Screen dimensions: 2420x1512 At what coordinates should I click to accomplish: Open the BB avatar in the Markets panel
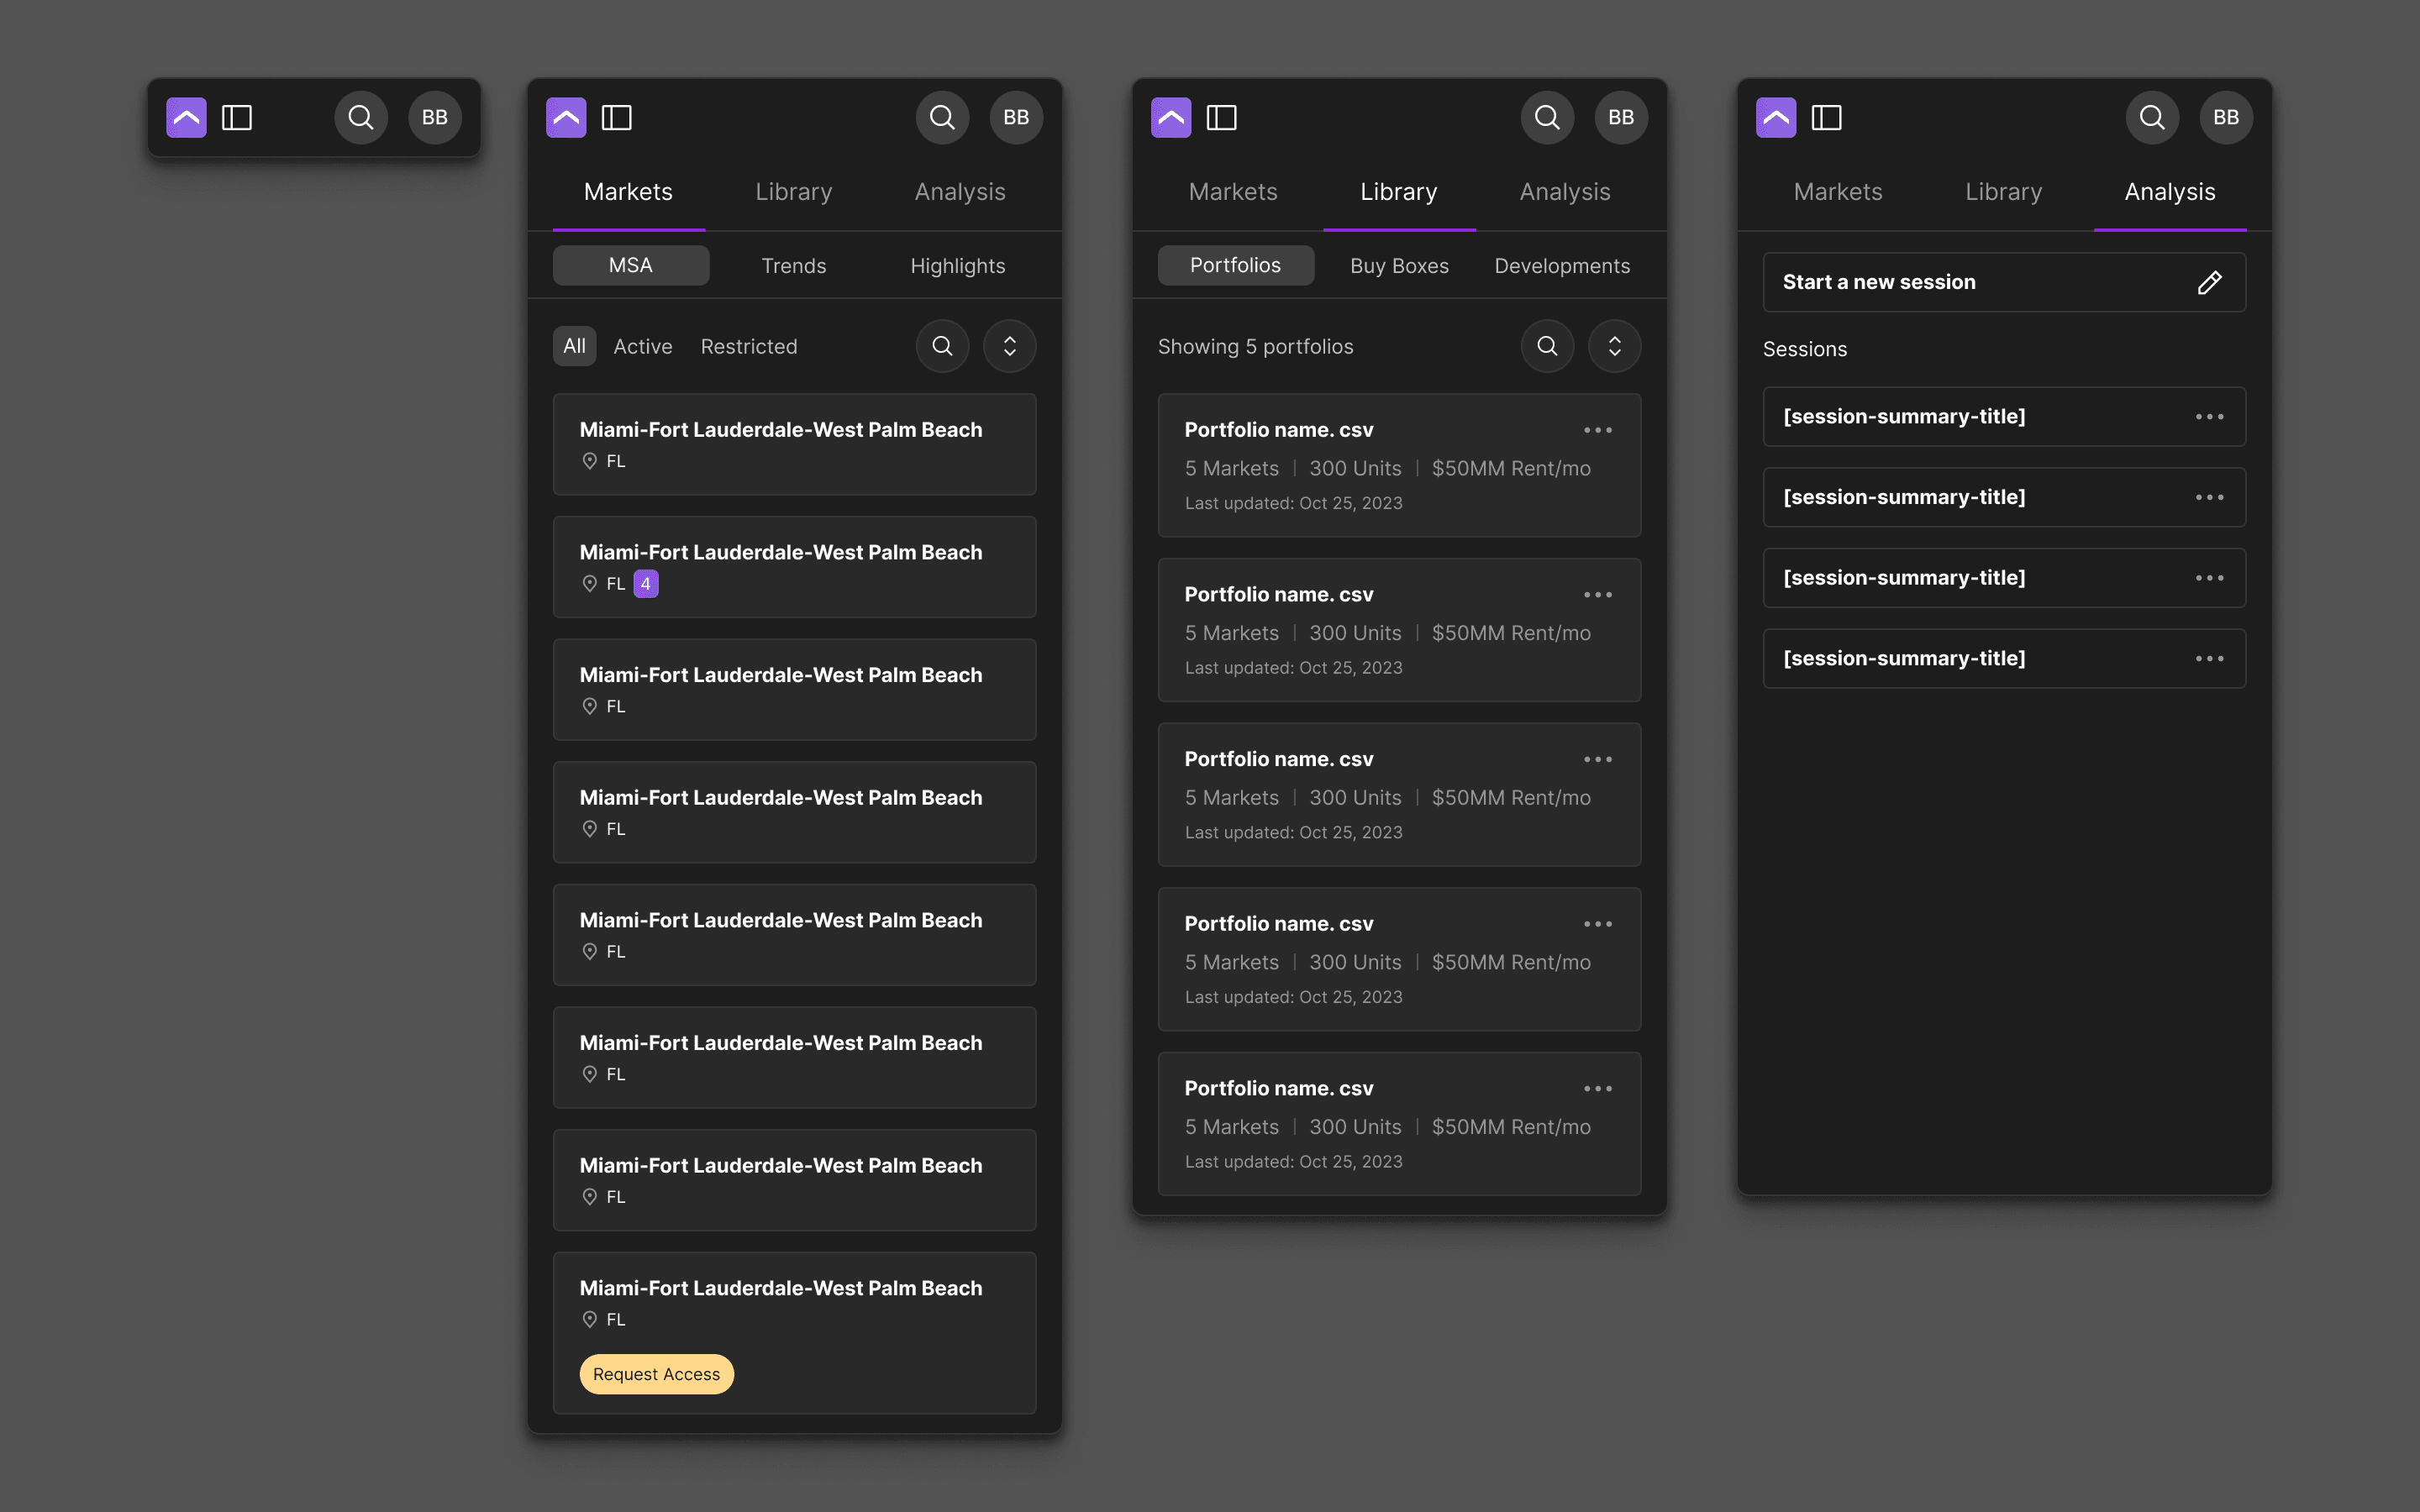(x=1016, y=117)
